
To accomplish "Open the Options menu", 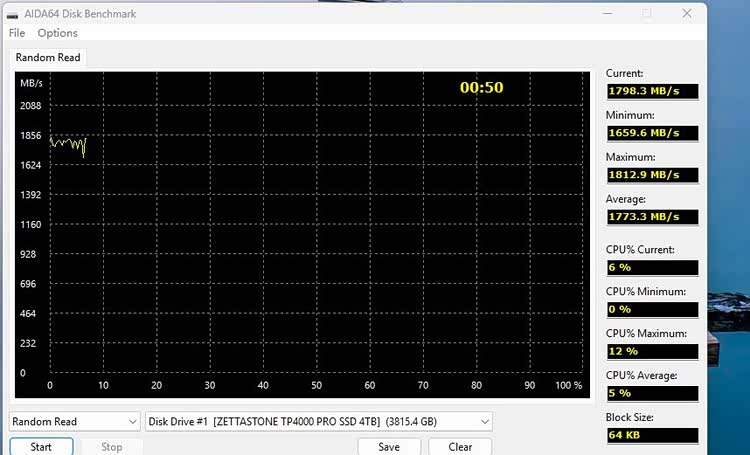I will [x=57, y=33].
